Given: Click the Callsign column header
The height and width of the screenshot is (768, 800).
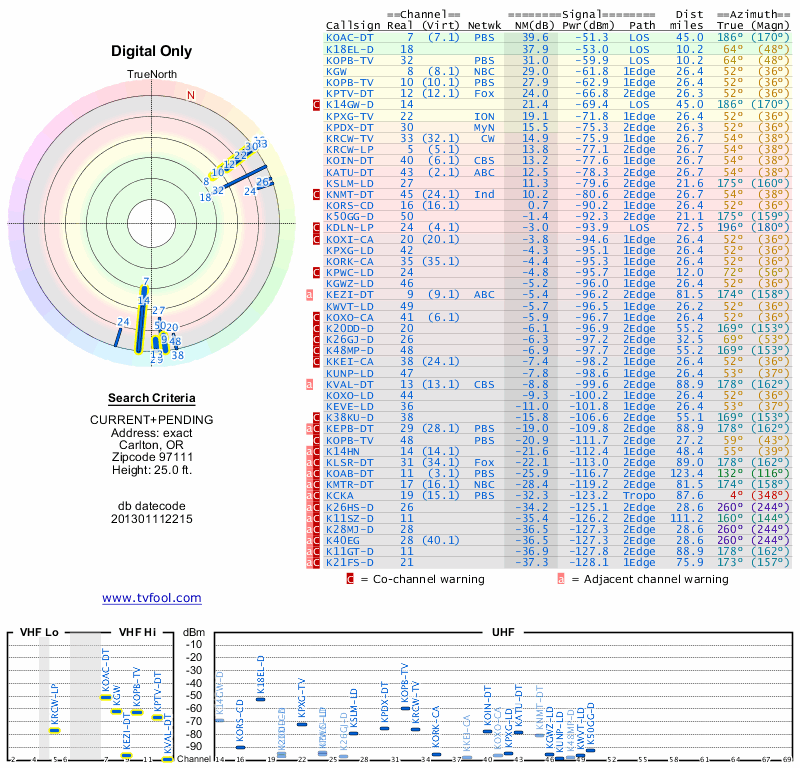Looking at the screenshot, I should [x=353, y=25].
